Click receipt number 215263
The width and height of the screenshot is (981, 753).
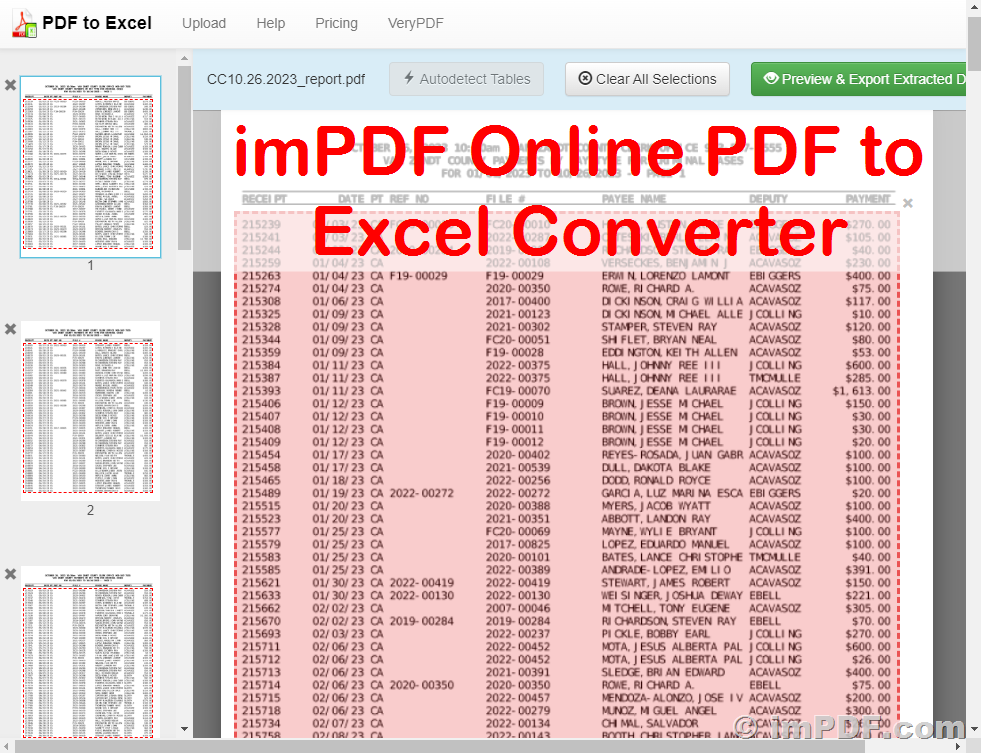(x=262, y=276)
